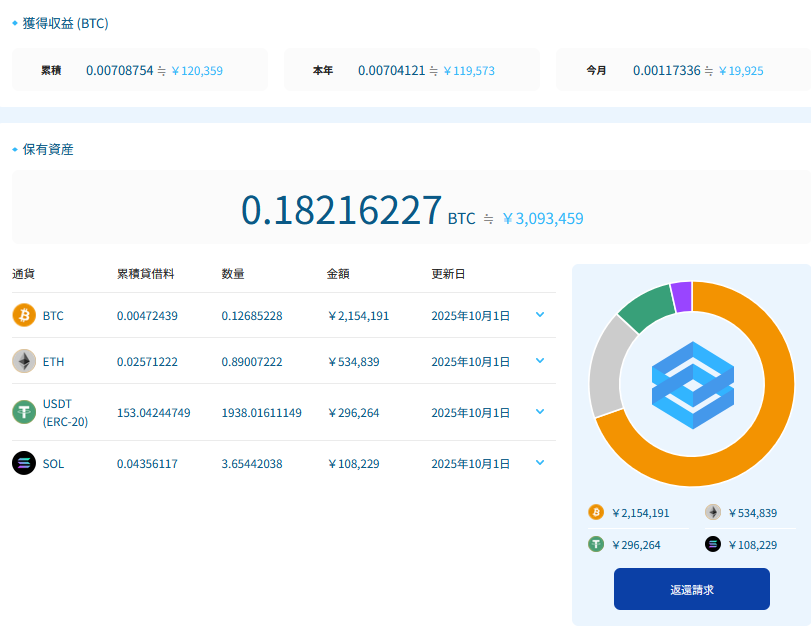
Task: Click Ethereum icon in chart legend
Action: point(713,513)
